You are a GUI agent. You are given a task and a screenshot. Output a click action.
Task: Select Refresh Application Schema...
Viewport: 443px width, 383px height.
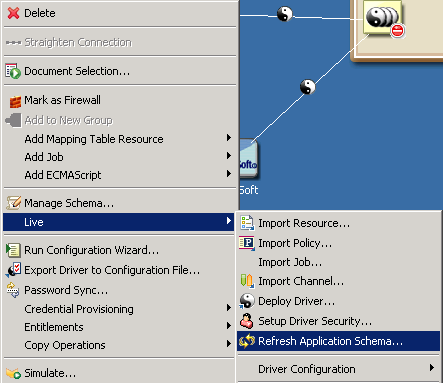coord(339,341)
